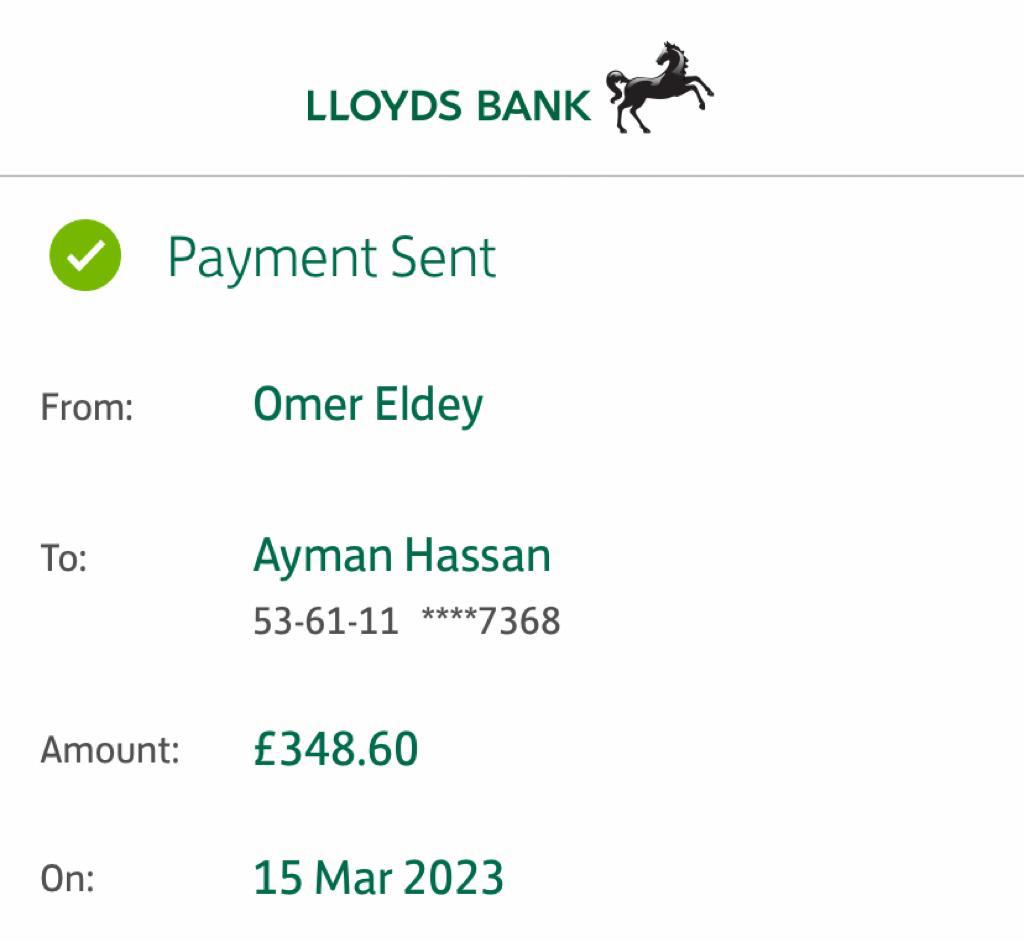Click the On: date label
The width and height of the screenshot is (1024, 942).
coord(67,878)
